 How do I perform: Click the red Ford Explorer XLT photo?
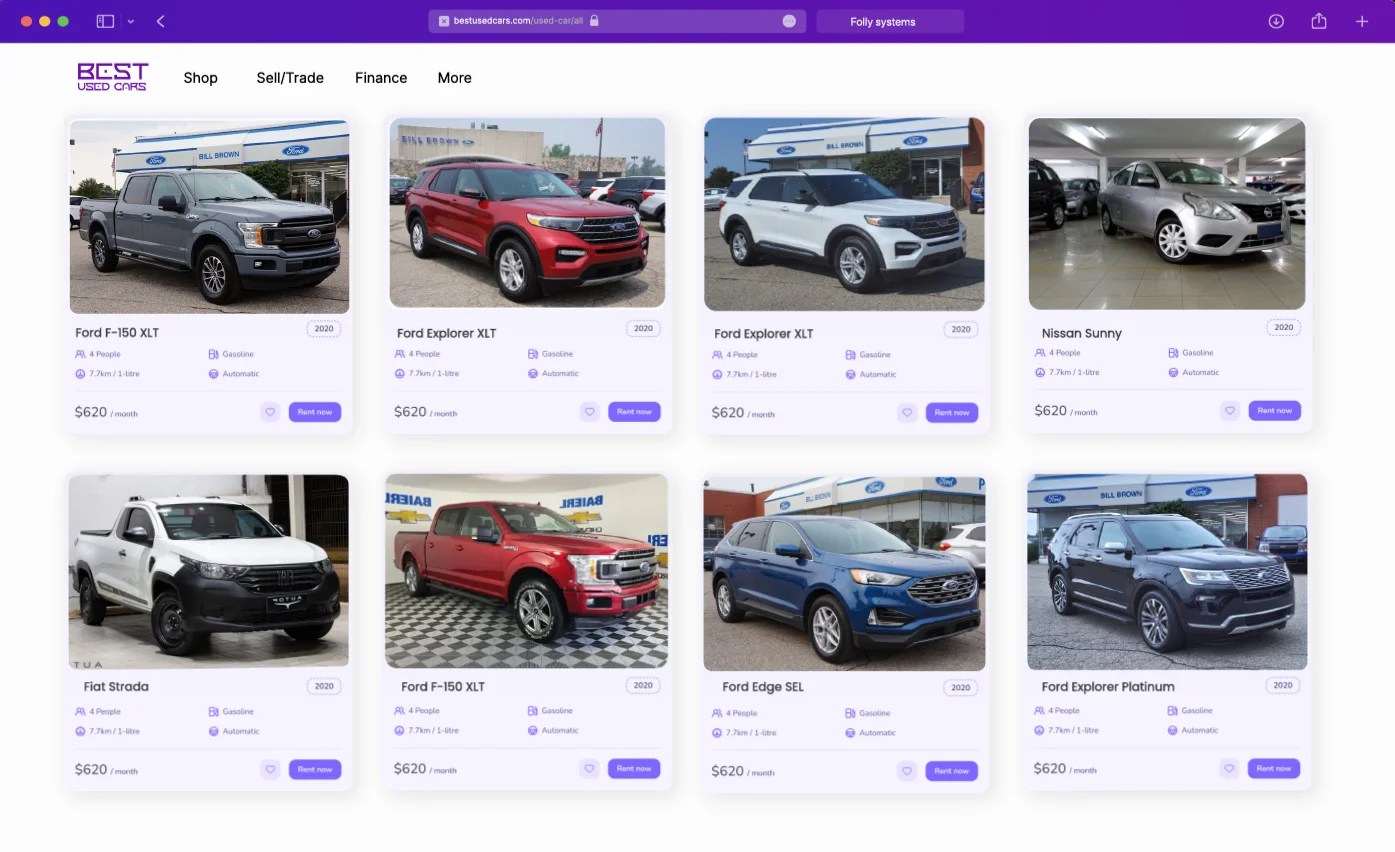pyautogui.click(x=527, y=213)
